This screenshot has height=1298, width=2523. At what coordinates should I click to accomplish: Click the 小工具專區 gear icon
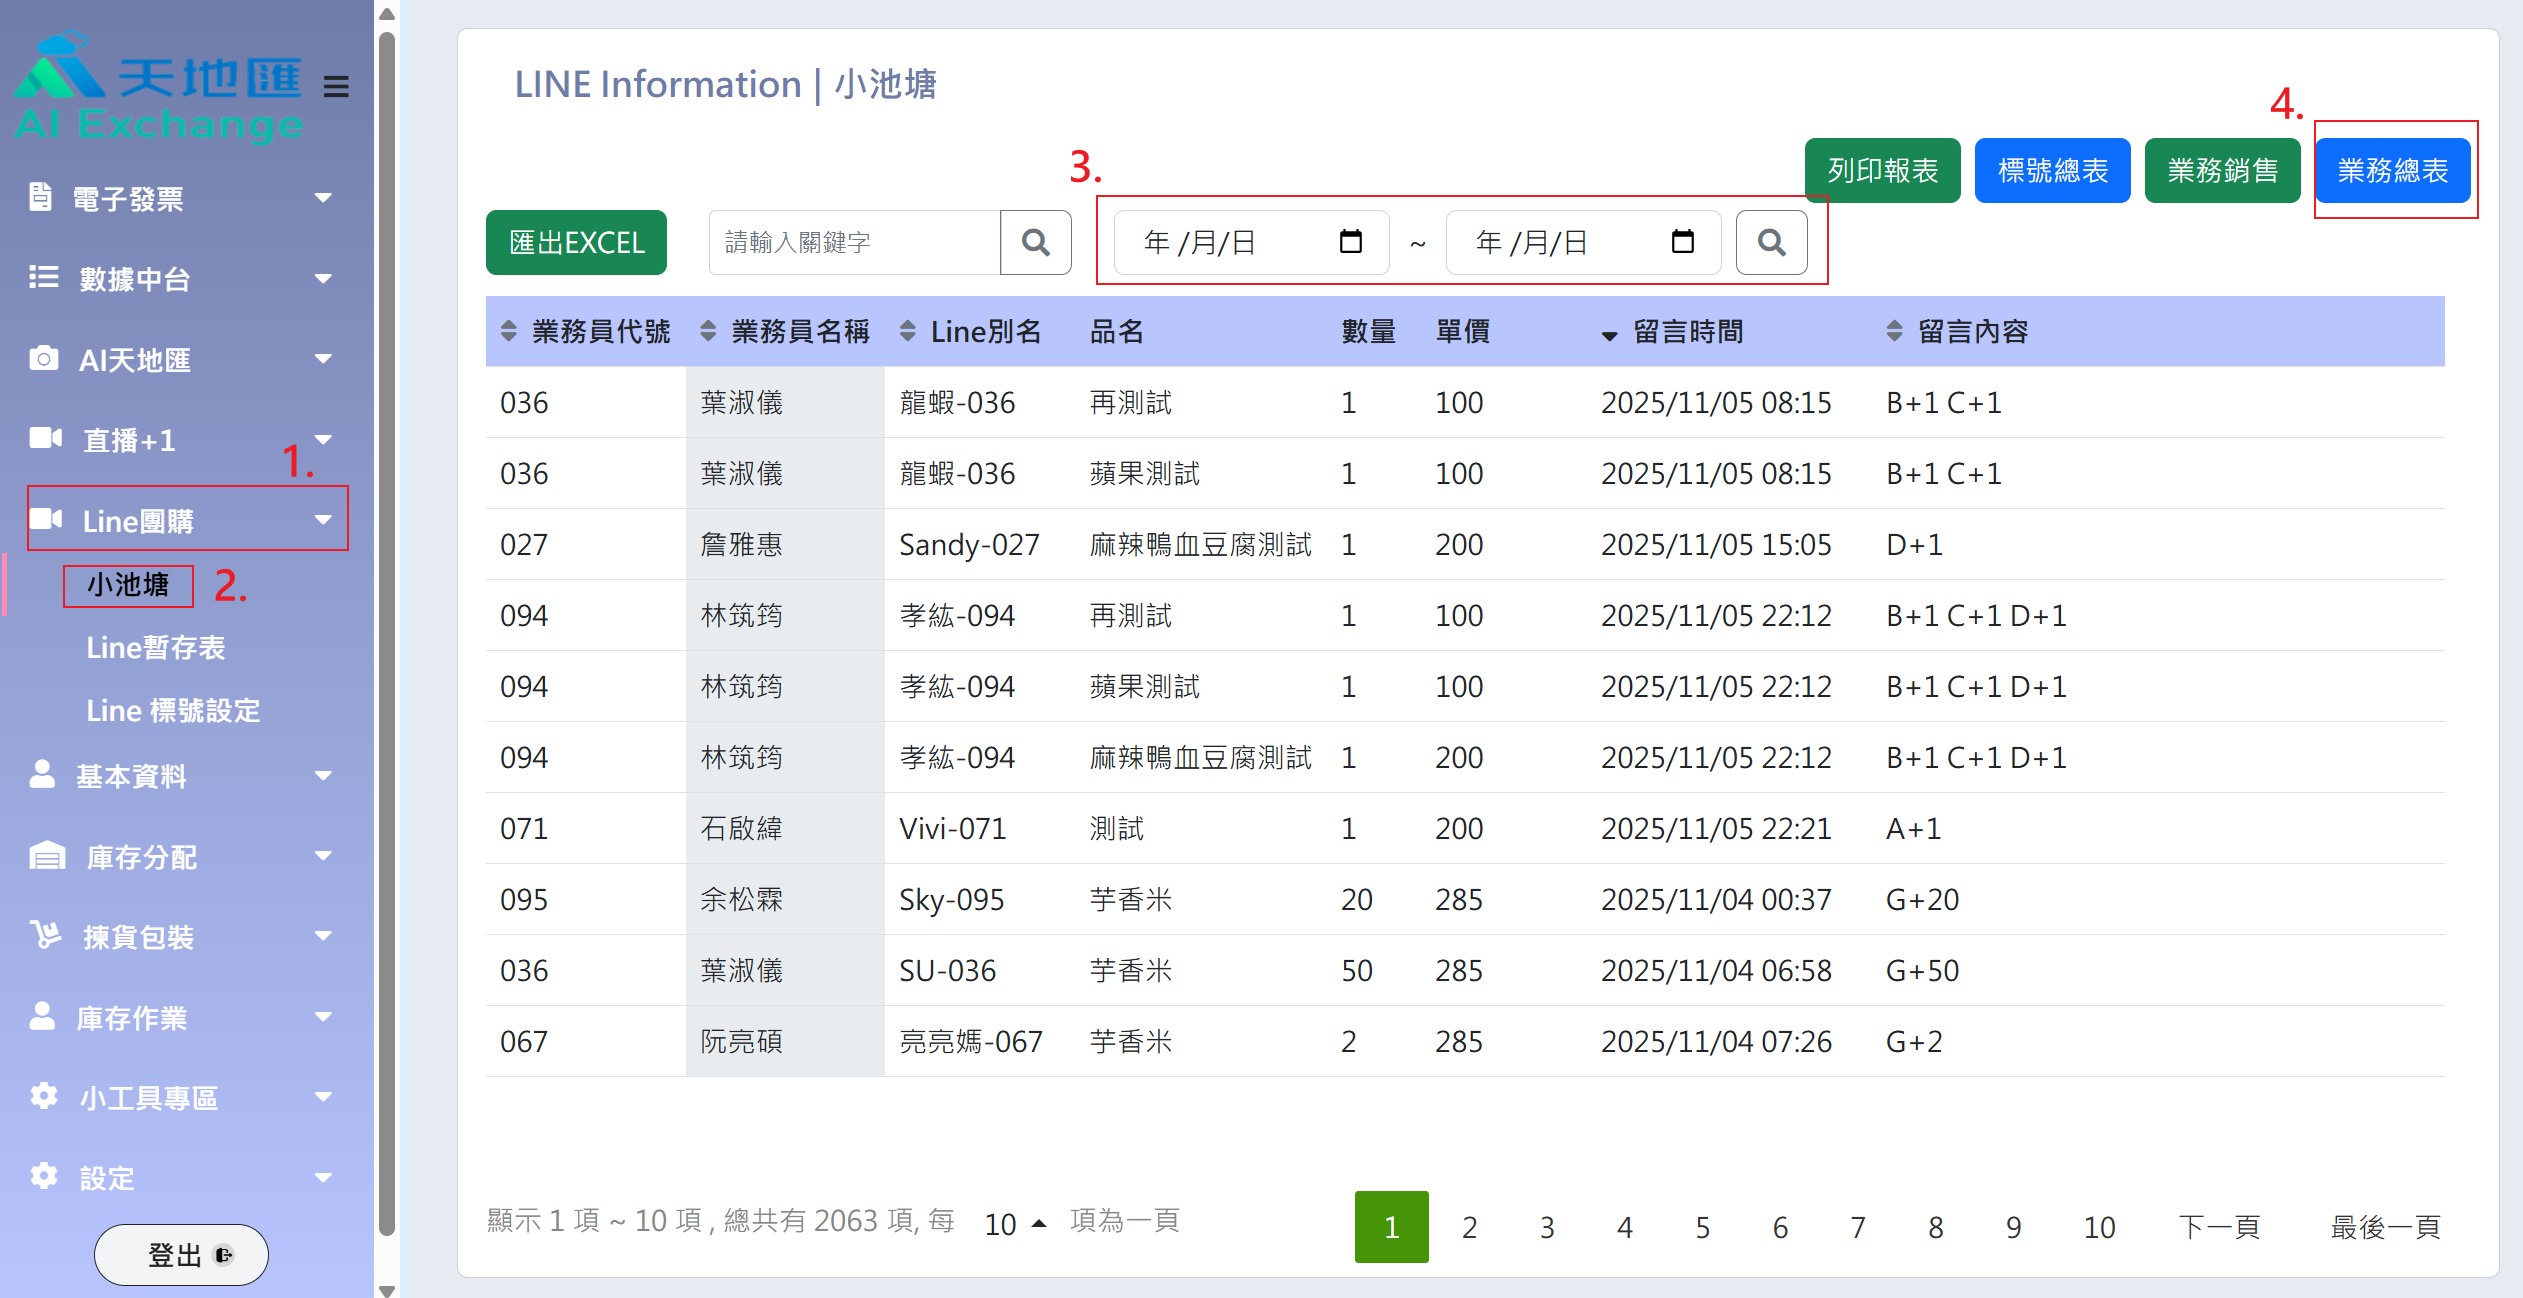43,1096
